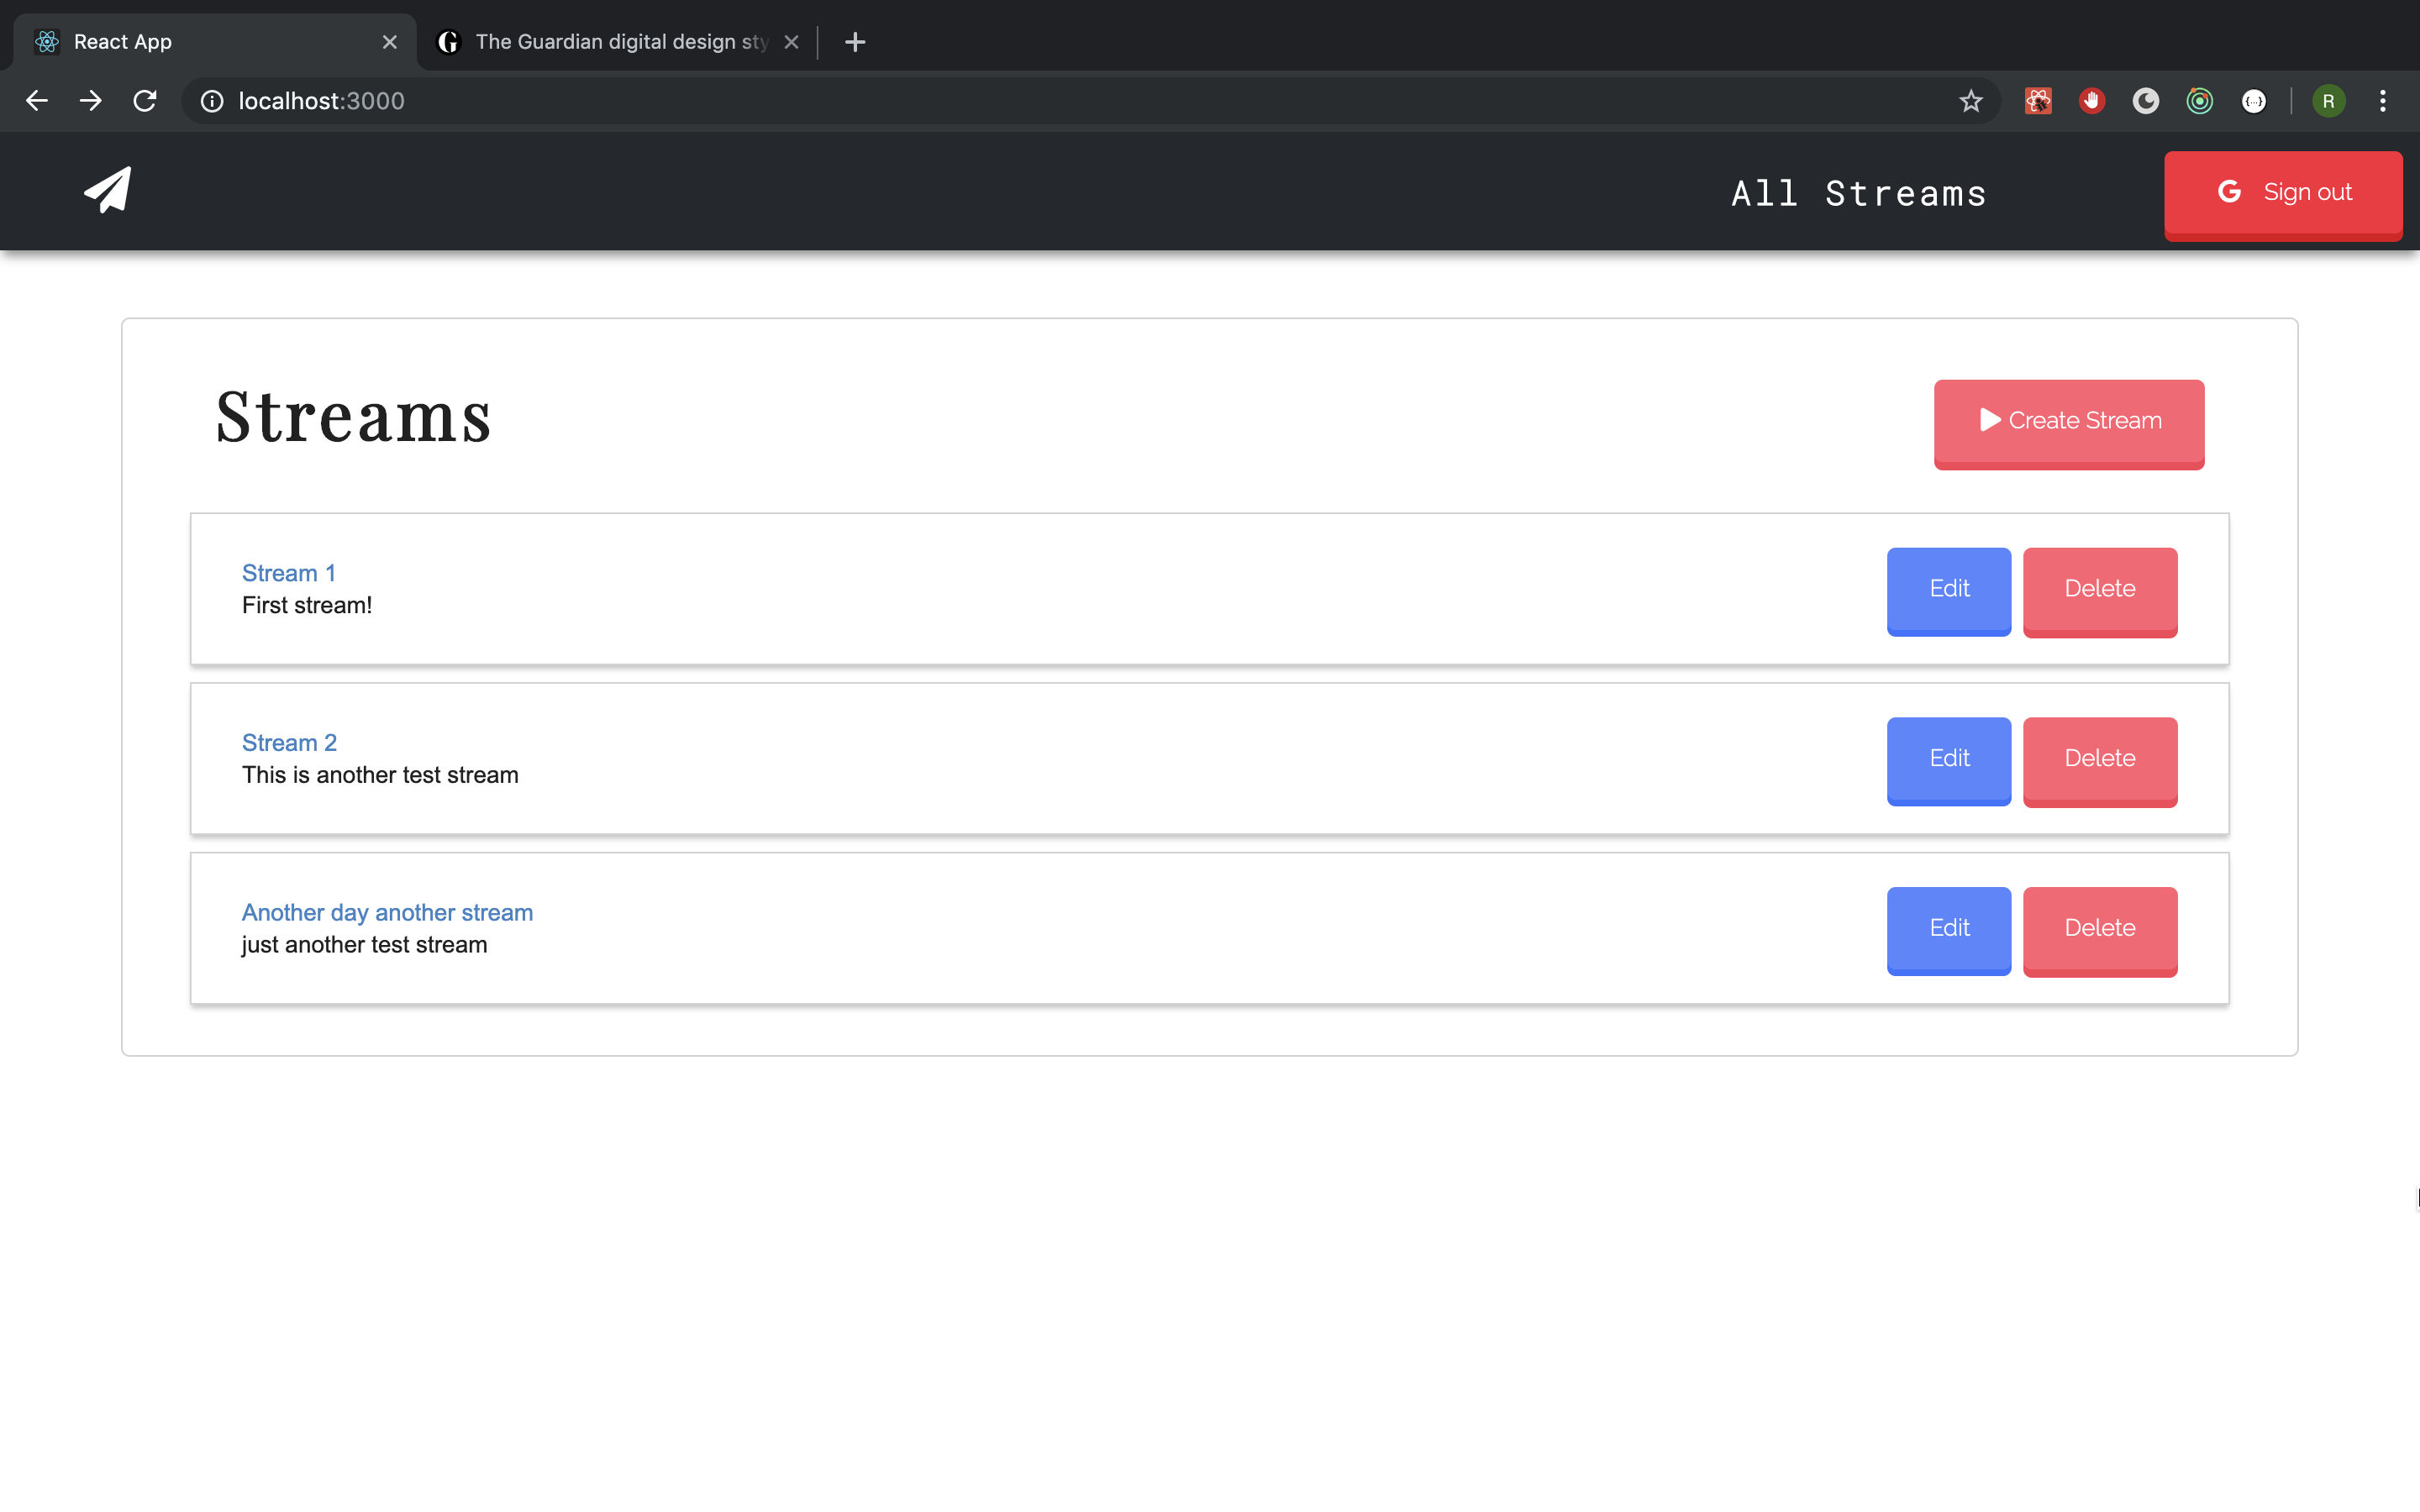Close the React App tab

click(x=390, y=42)
